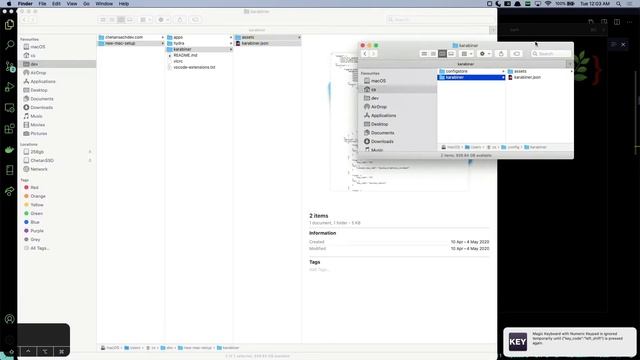Open Pictures in background Finder sidebar
The width and height of the screenshot is (640, 360).
coord(38,133)
